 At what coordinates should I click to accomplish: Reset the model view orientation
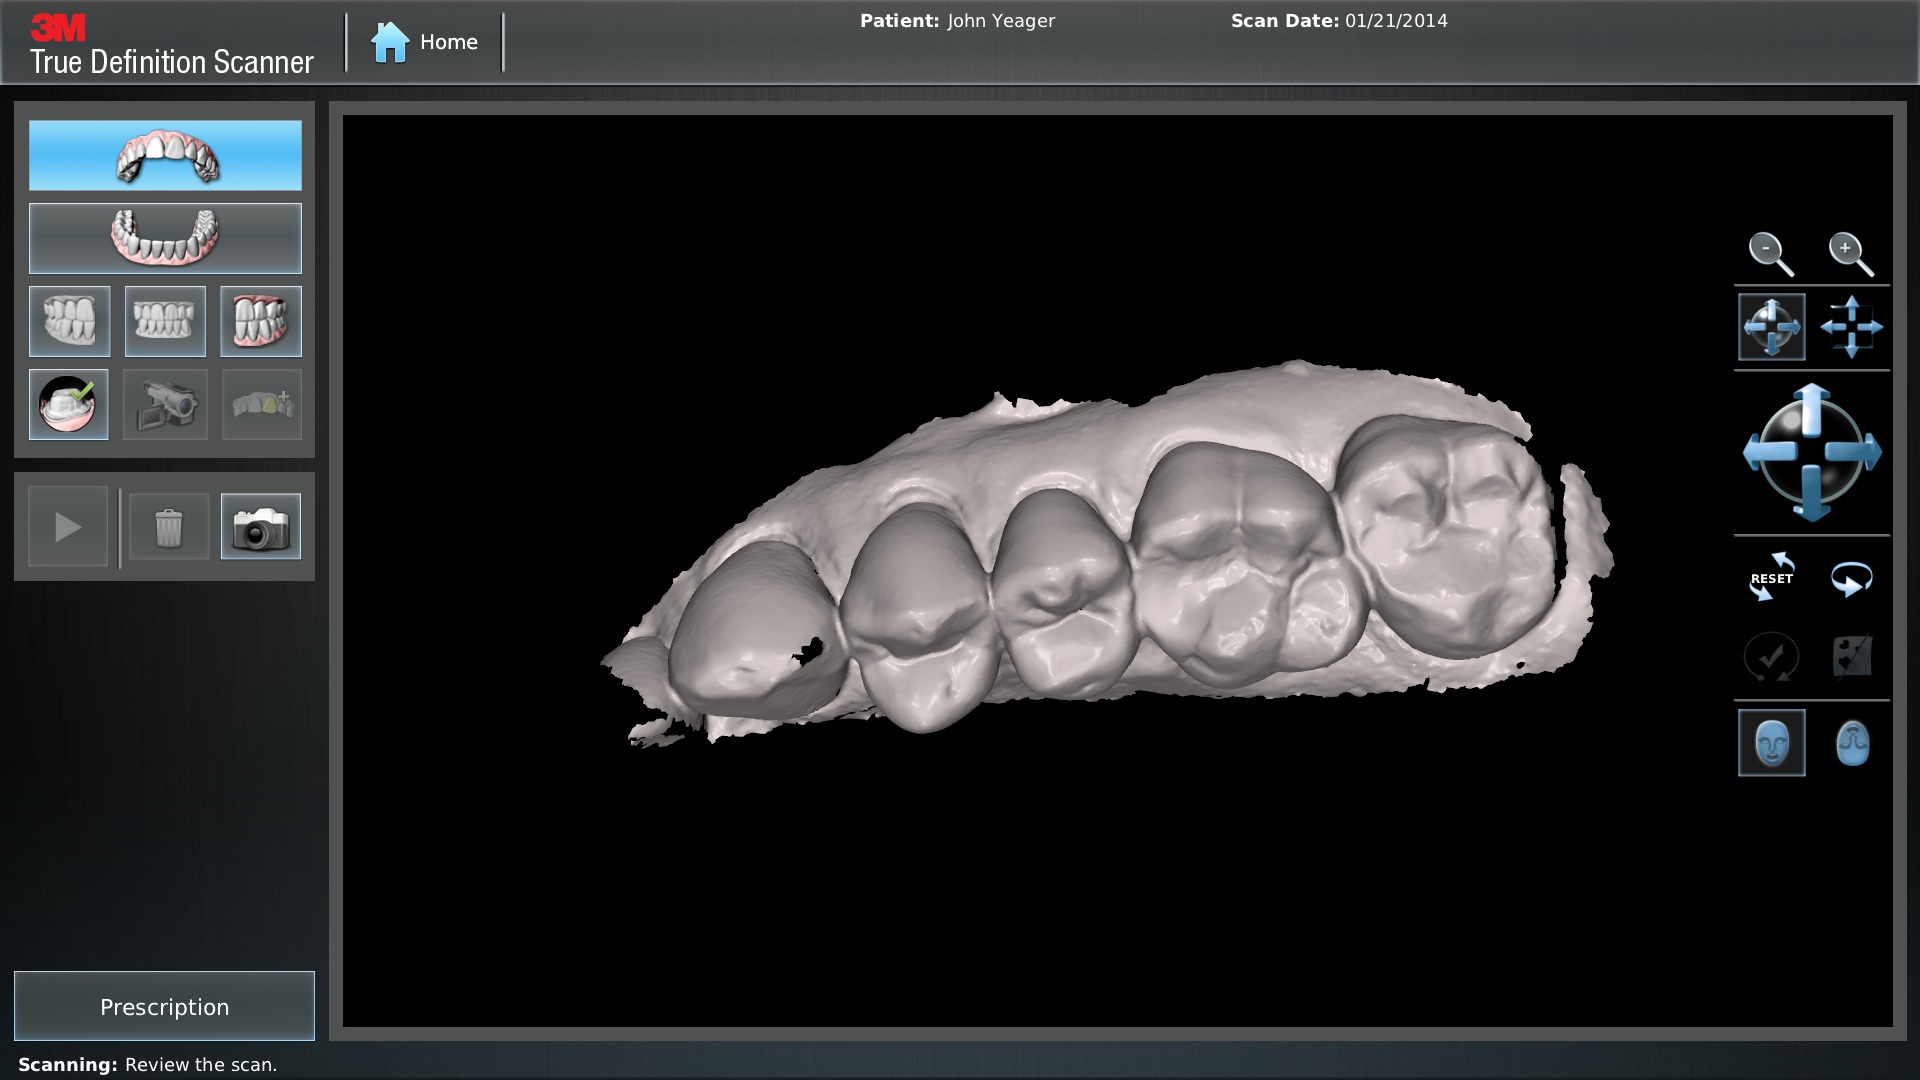(1771, 578)
